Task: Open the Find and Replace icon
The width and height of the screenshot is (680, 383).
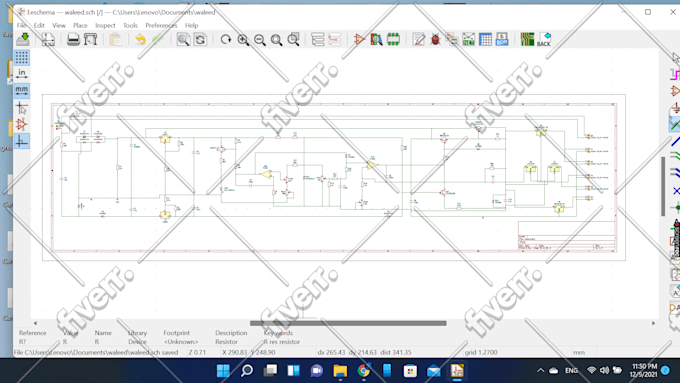Action: (x=200, y=39)
